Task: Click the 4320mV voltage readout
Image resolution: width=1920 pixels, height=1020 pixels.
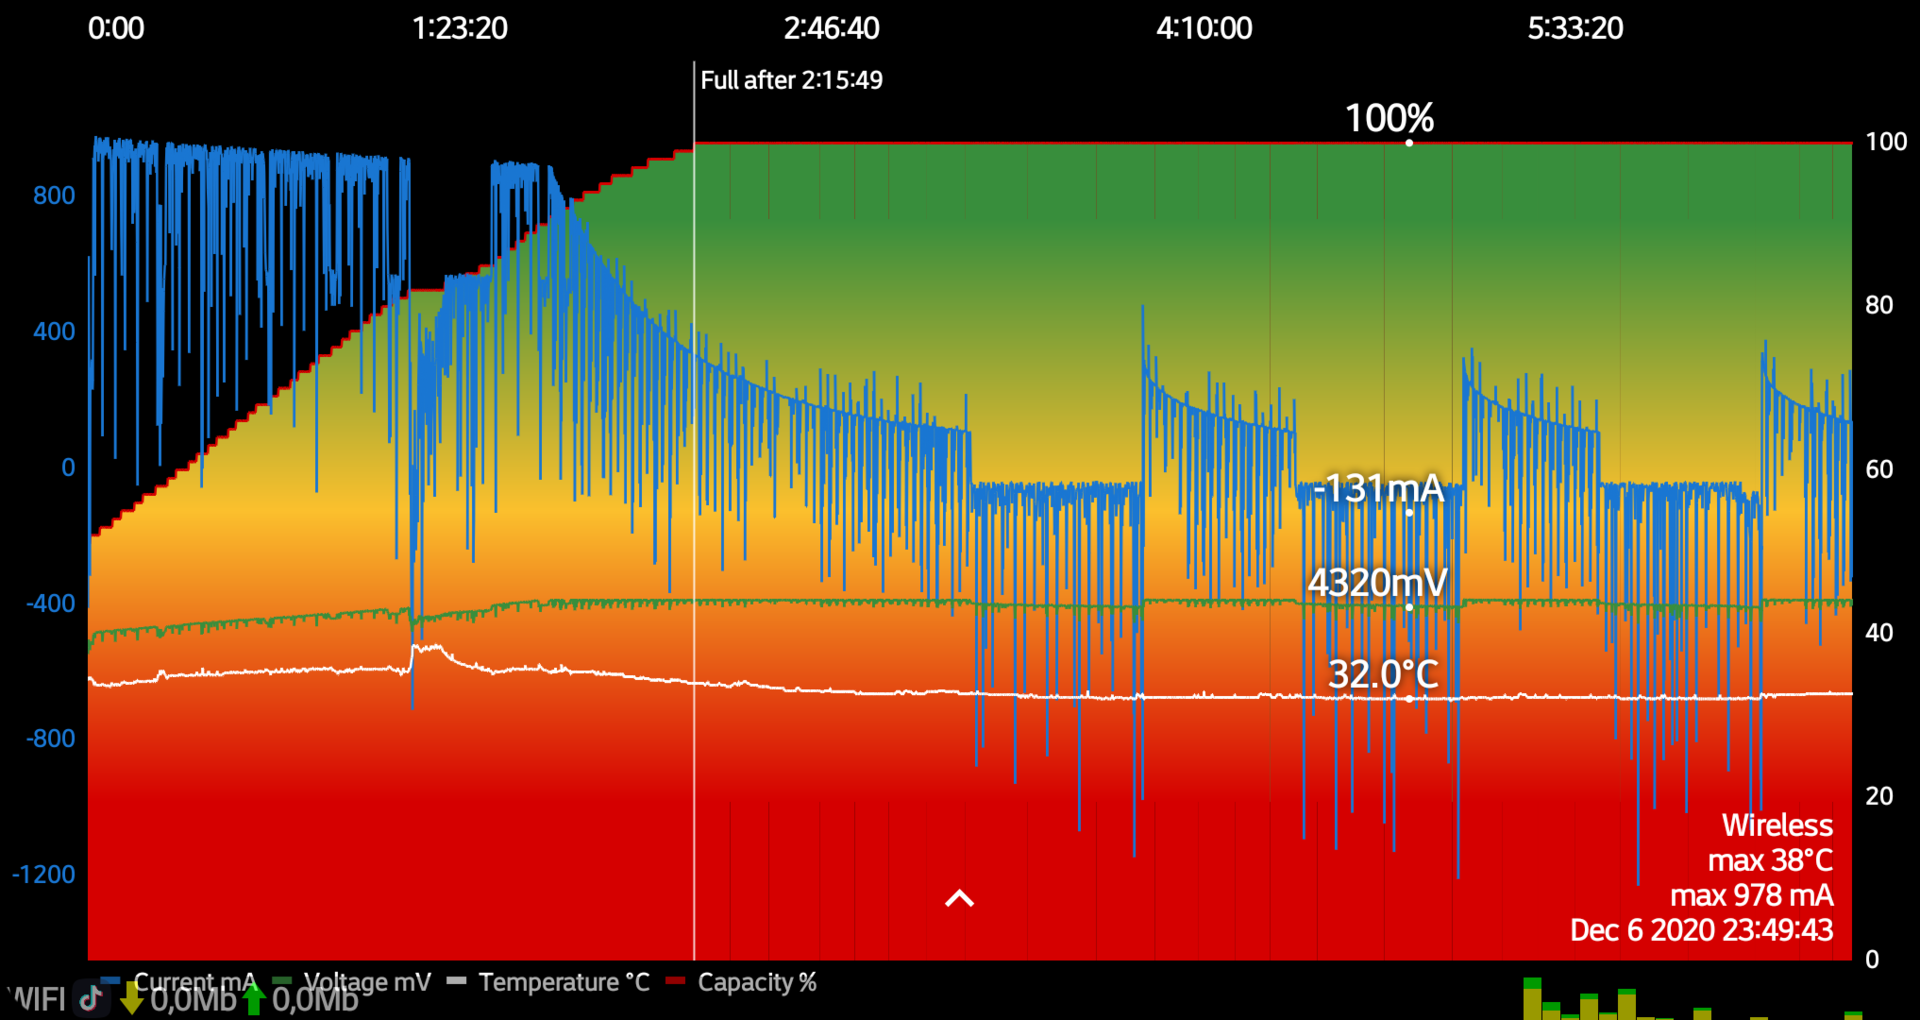Action: [1378, 582]
